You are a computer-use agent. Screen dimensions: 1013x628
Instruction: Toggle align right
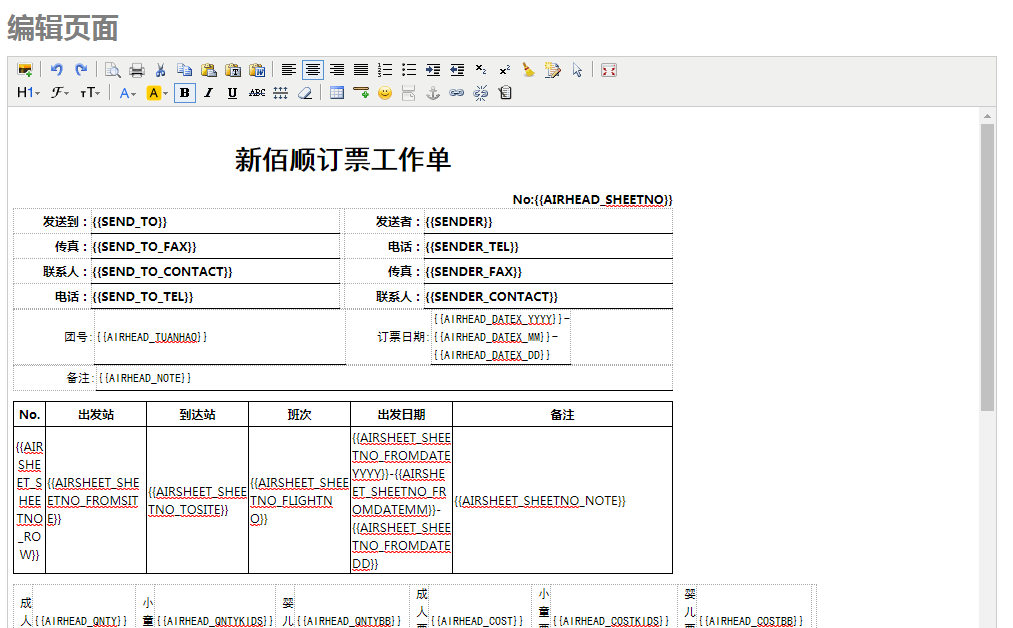(x=337, y=70)
